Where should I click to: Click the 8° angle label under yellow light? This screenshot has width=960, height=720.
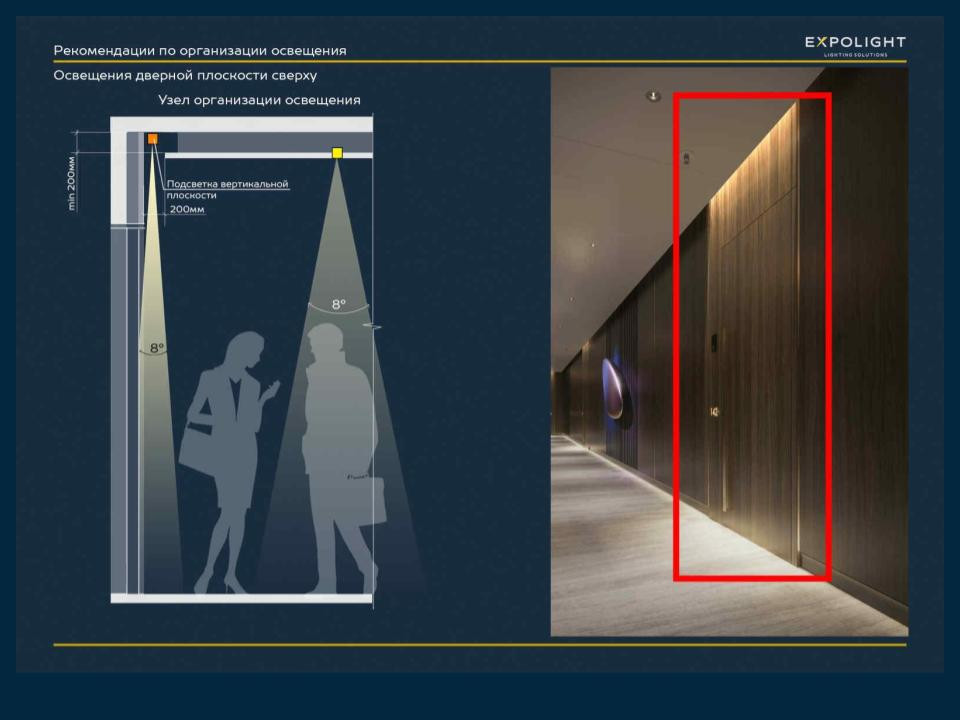coord(339,304)
